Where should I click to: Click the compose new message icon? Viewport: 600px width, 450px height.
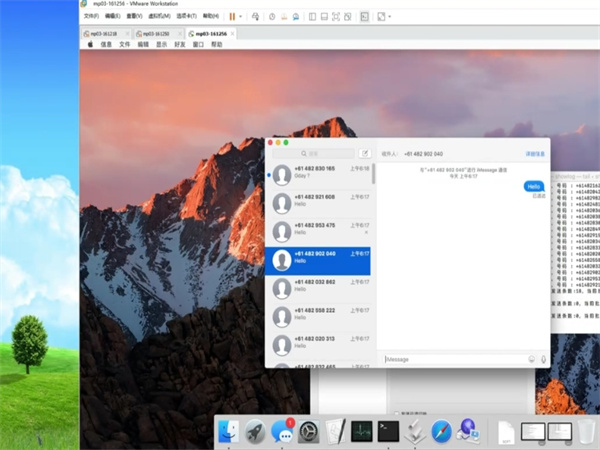click(364, 154)
